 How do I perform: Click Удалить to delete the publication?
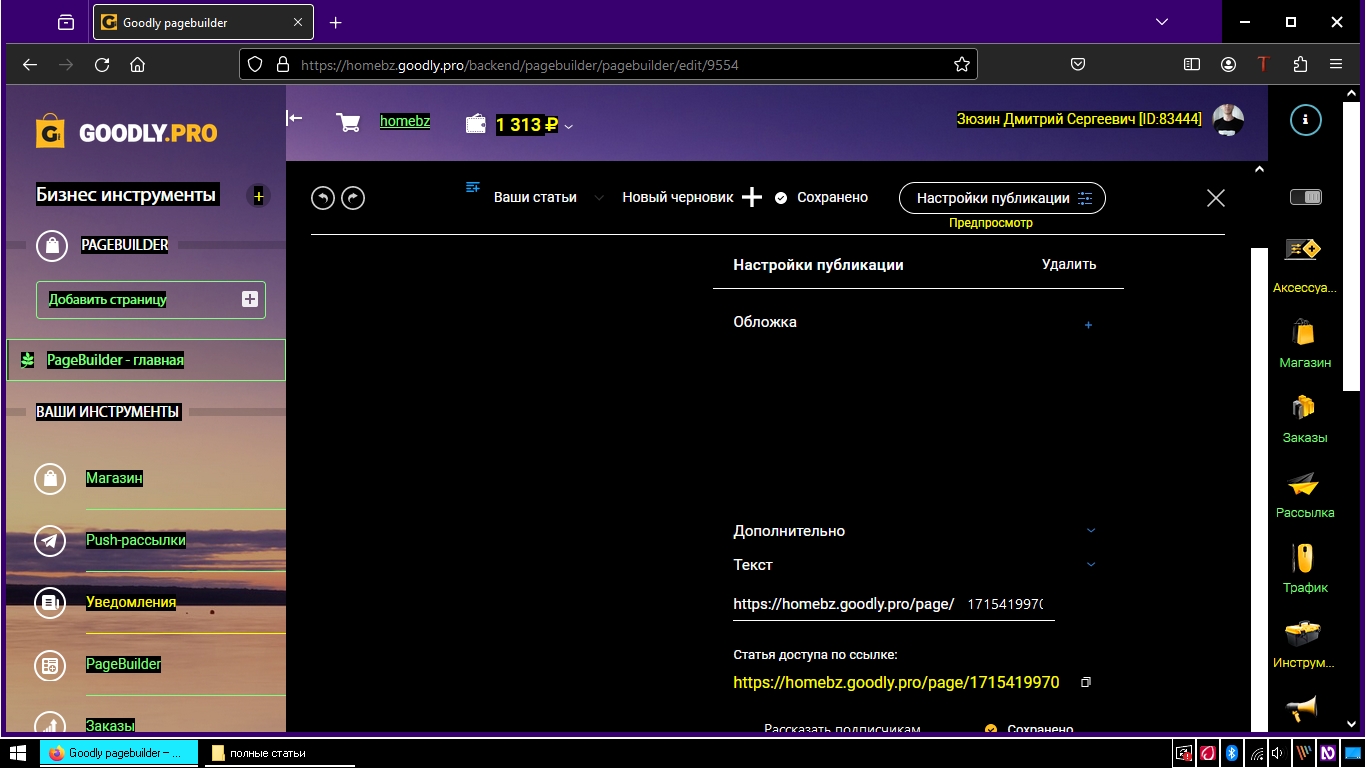[x=1069, y=265]
